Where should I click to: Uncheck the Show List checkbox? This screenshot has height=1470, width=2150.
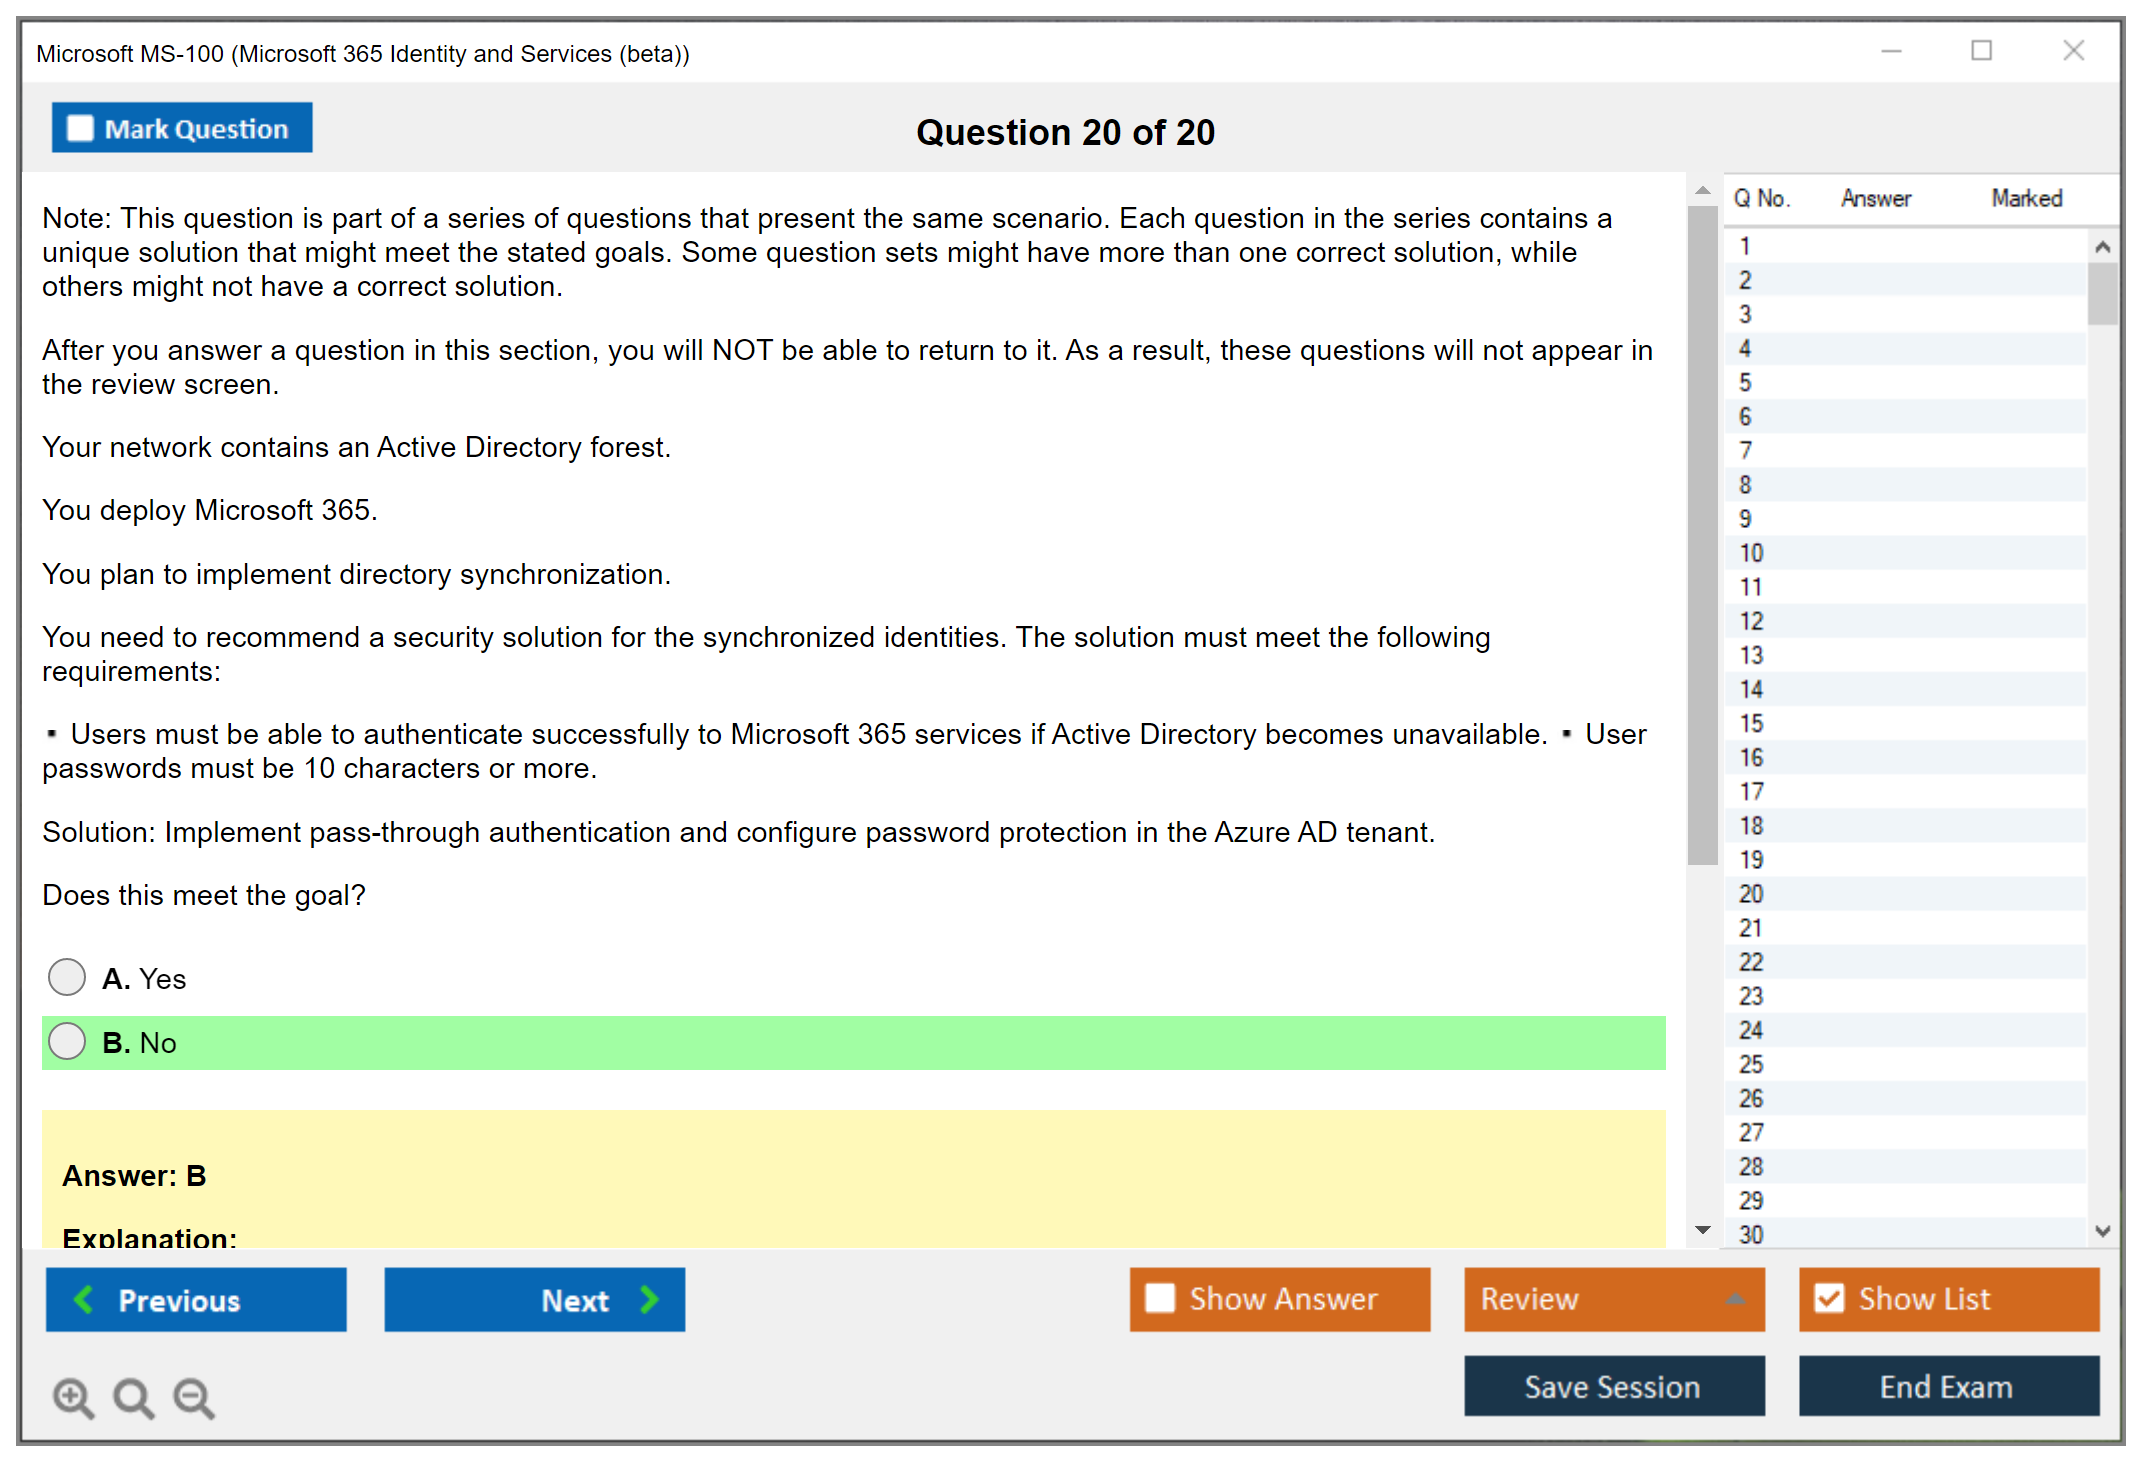[1829, 1298]
